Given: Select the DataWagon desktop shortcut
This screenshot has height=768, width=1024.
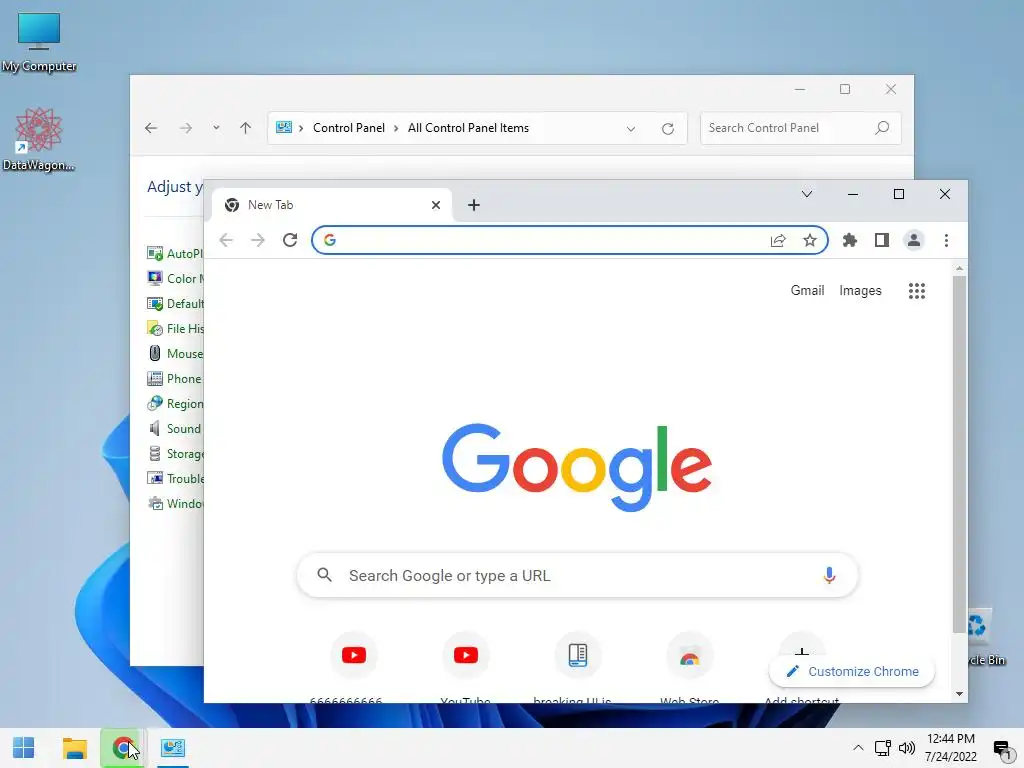Looking at the screenshot, I should [x=39, y=139].
